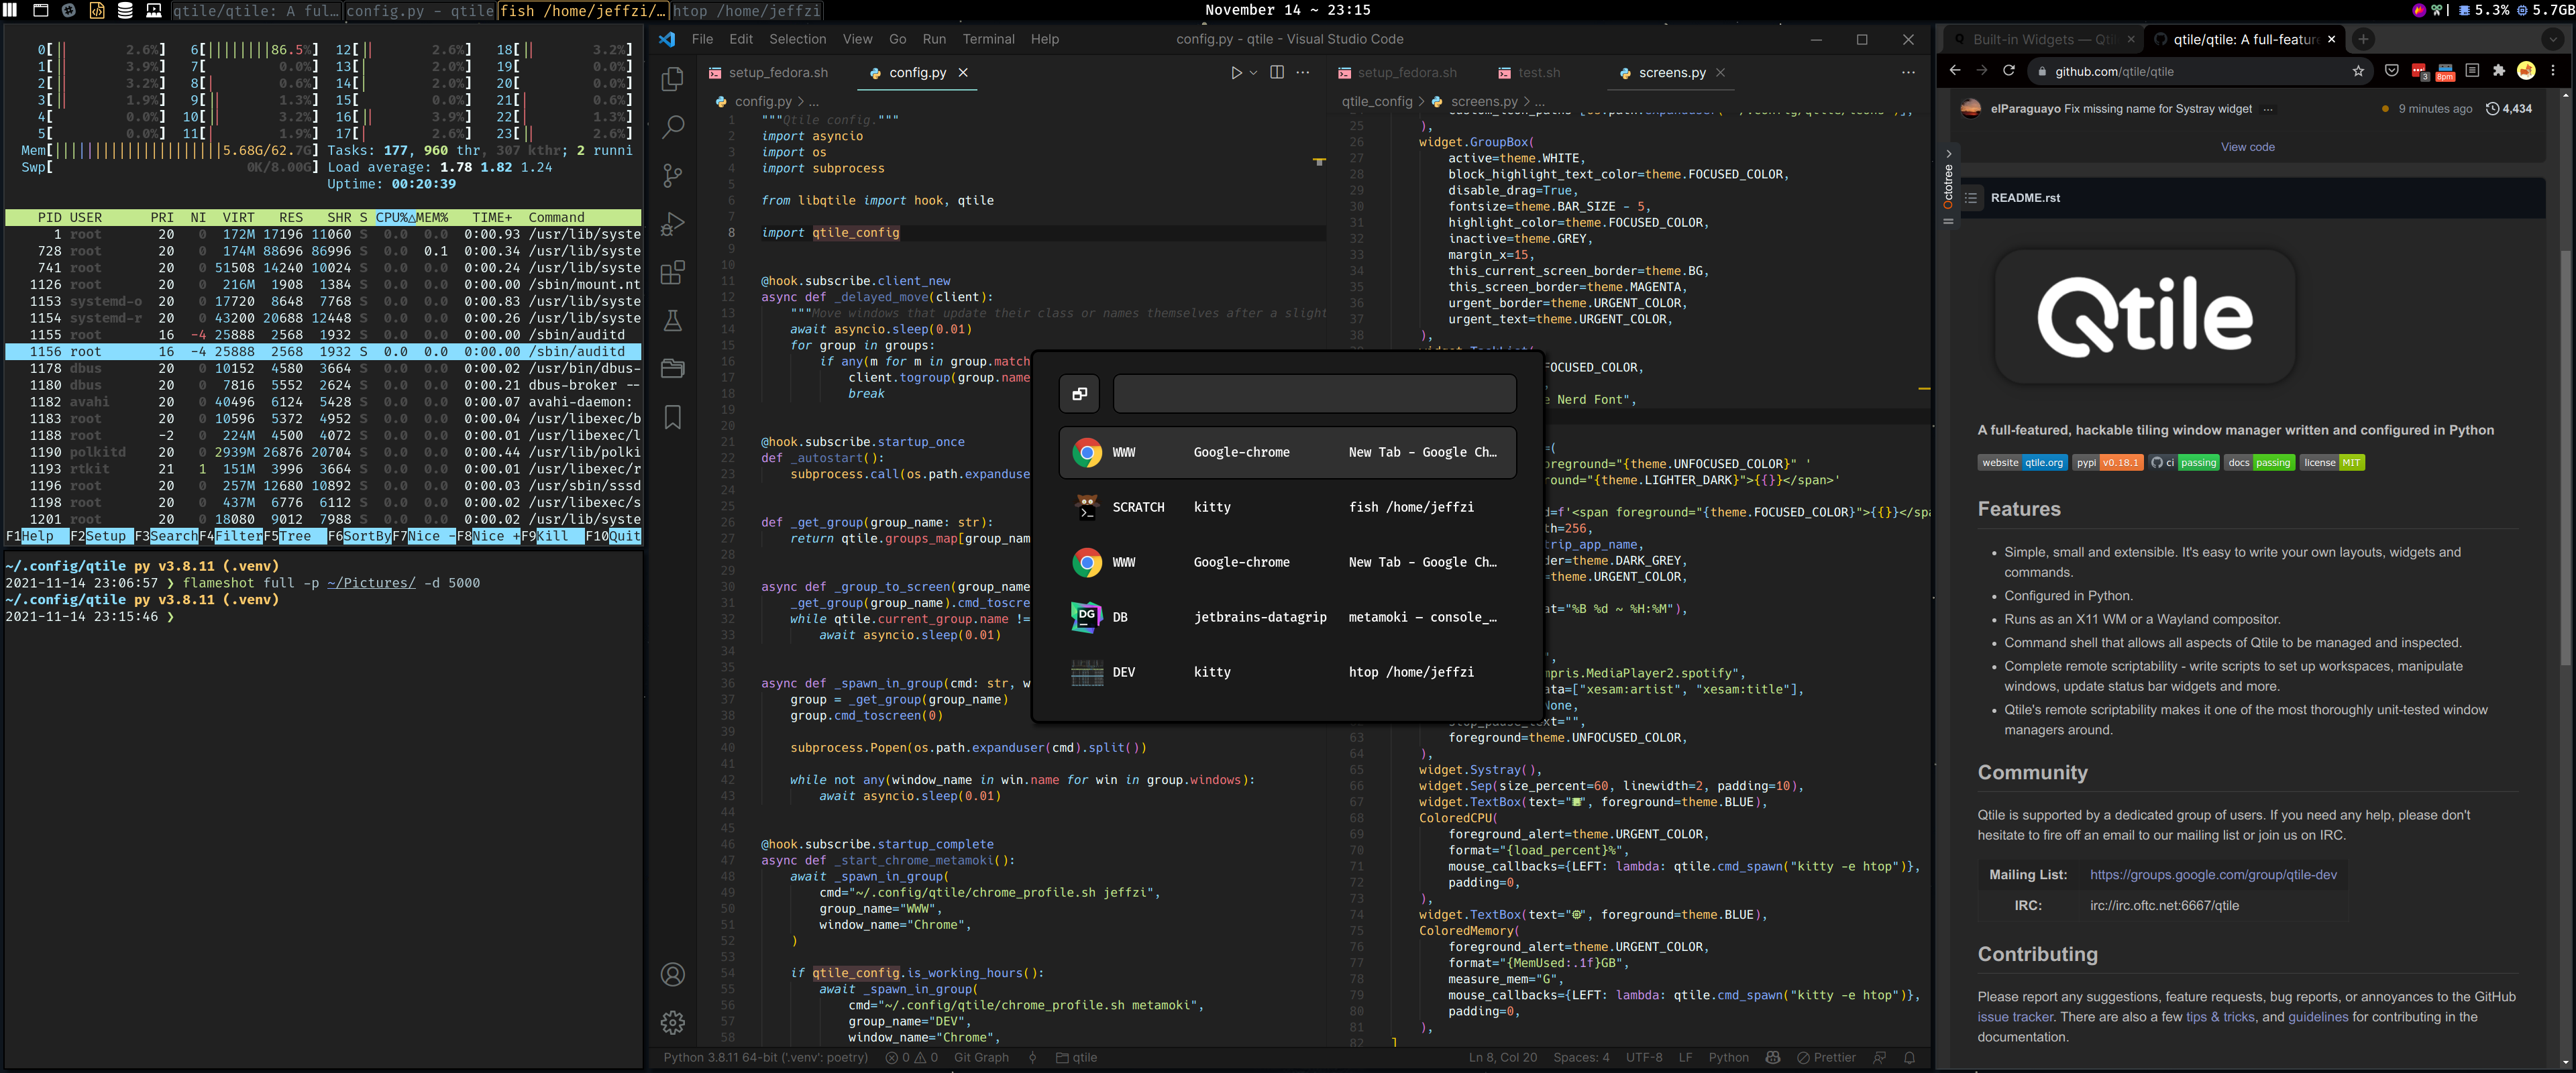This screenshot has width=2576, height=1073.
Task: Open the Run and Debug view
Action: (673, 224)
